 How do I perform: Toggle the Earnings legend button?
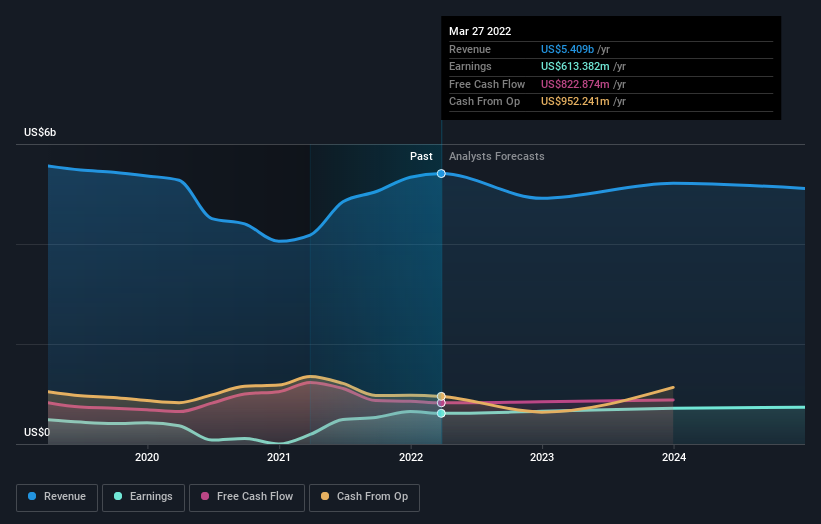(143, 497)
